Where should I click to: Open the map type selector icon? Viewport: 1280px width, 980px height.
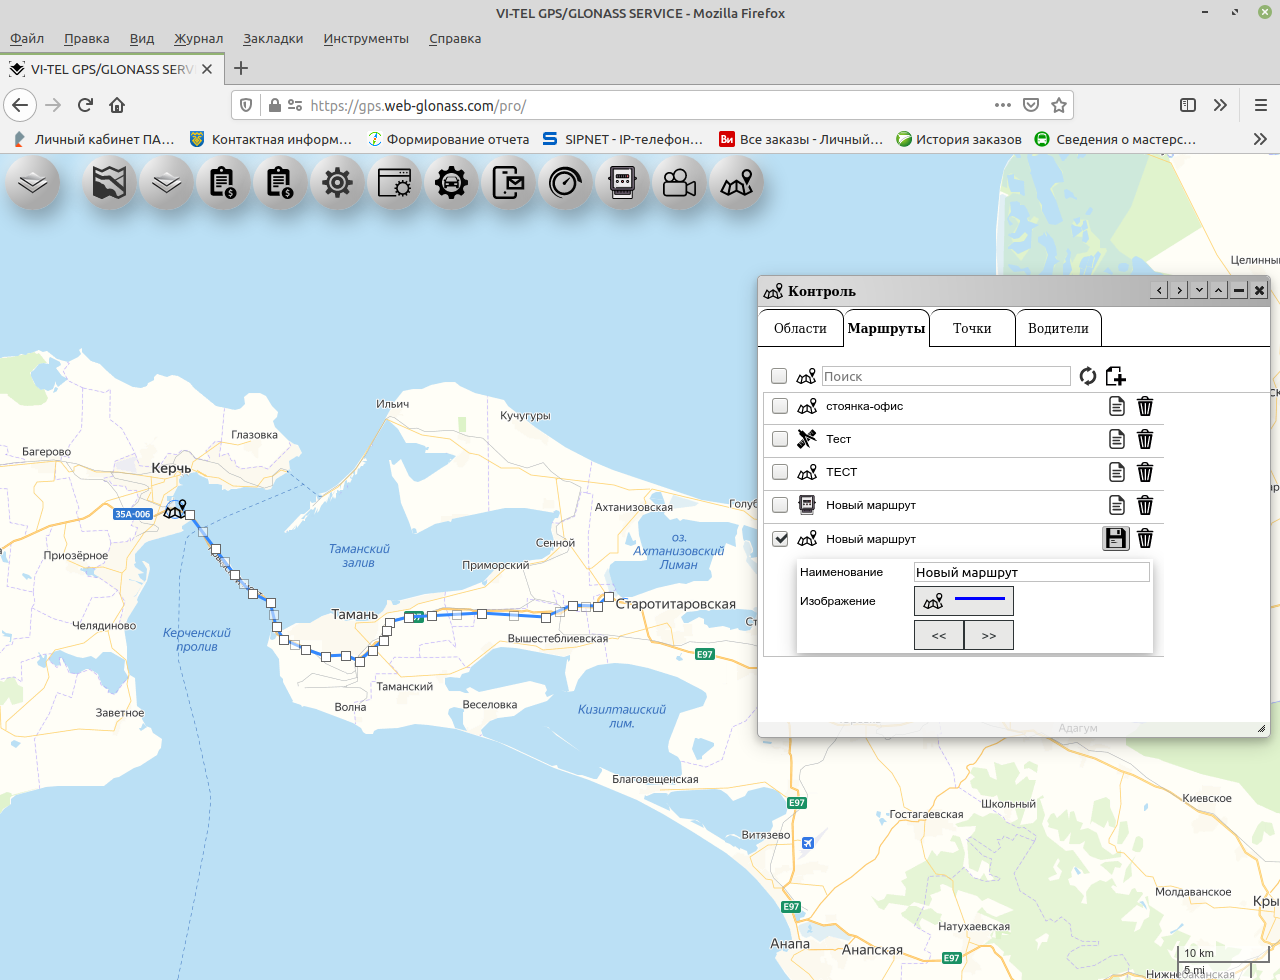(x=109, y=183)
